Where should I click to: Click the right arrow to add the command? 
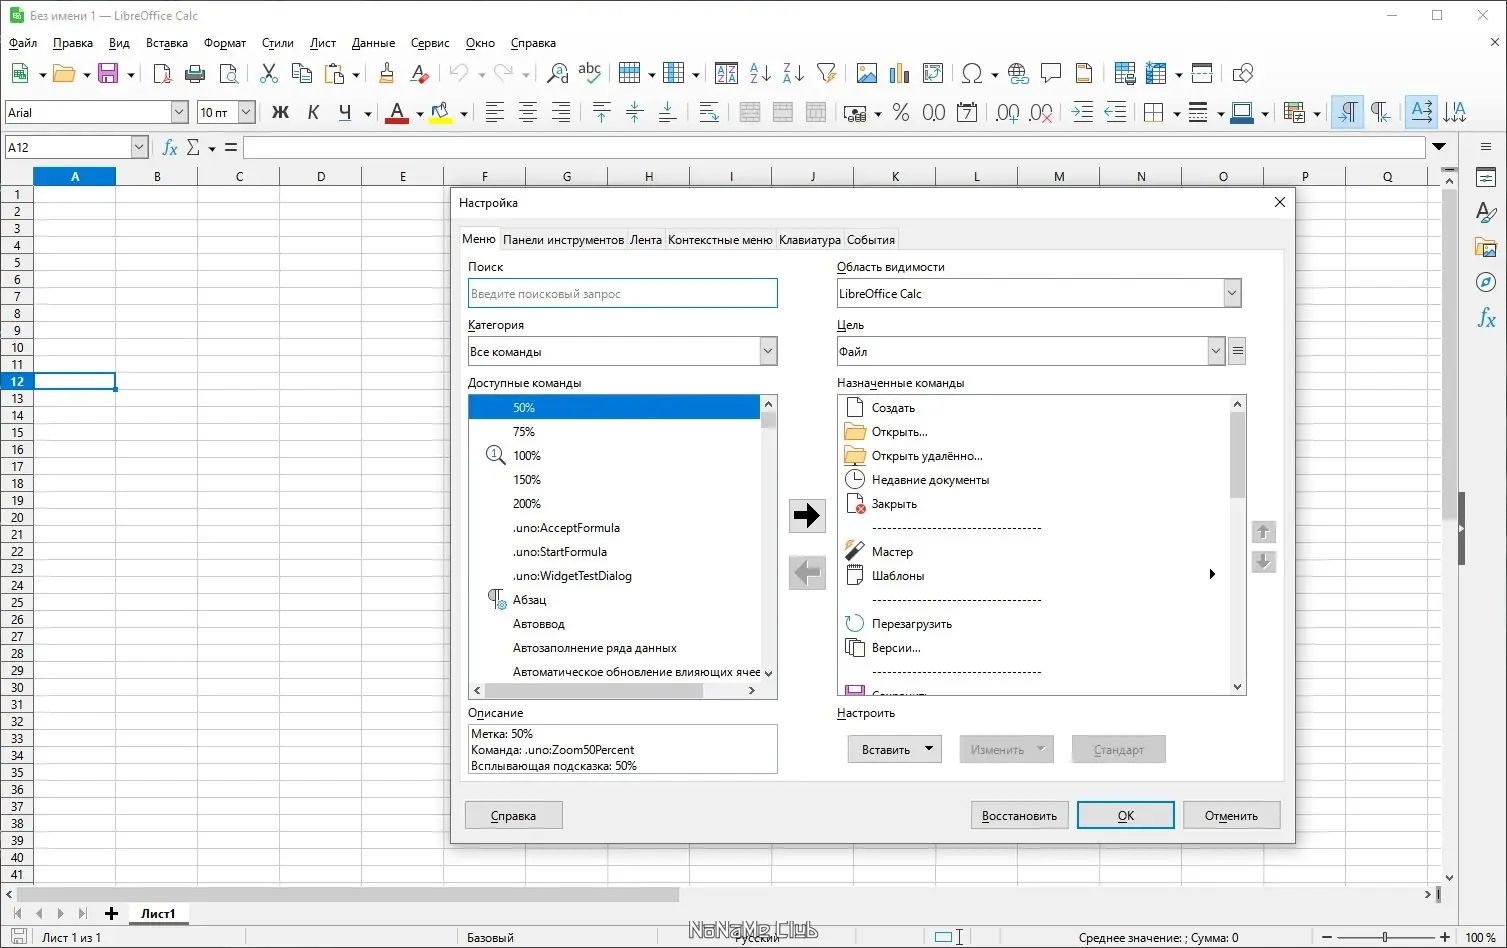coord(806,515)
